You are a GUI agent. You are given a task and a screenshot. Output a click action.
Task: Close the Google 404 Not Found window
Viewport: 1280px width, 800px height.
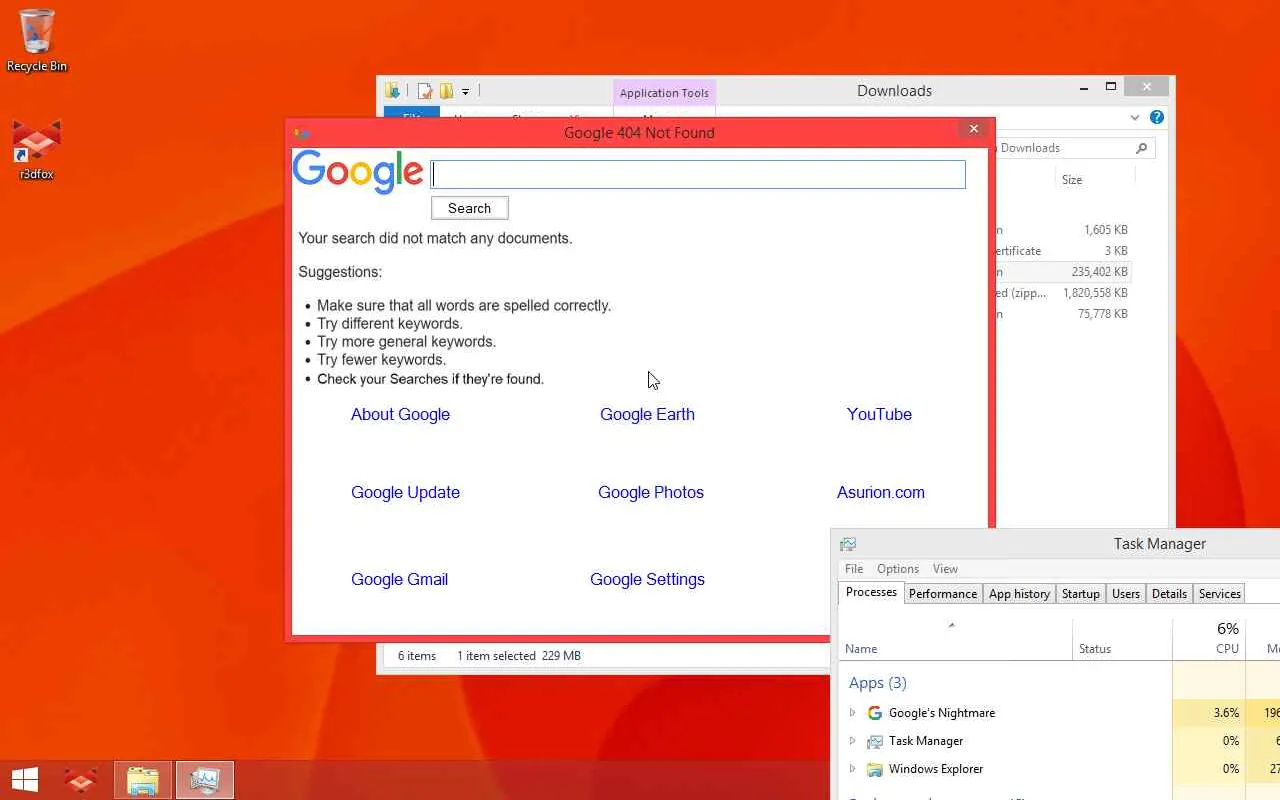click(974, 129)
